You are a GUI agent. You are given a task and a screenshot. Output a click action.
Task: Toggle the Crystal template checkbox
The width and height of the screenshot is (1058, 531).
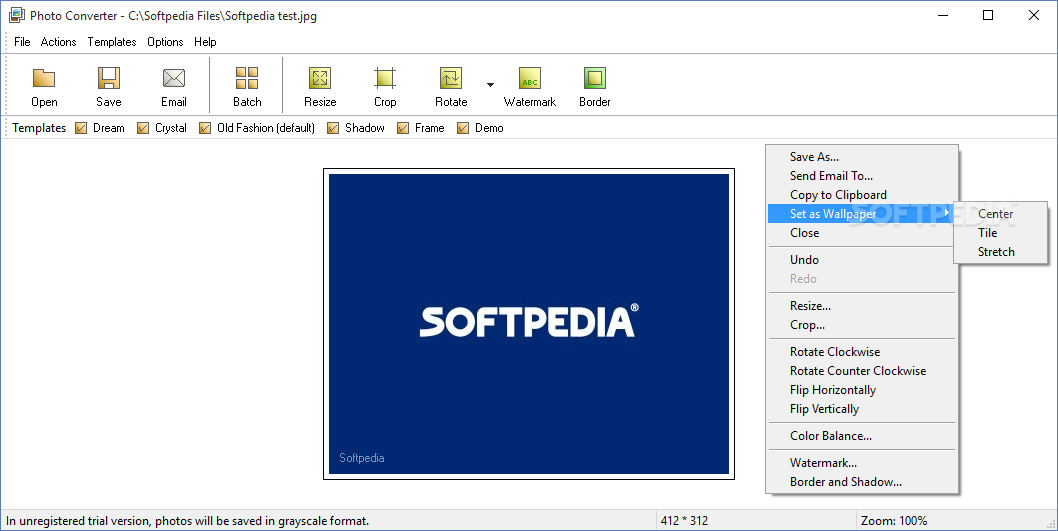pyautogui.click(x=143, y=128)
